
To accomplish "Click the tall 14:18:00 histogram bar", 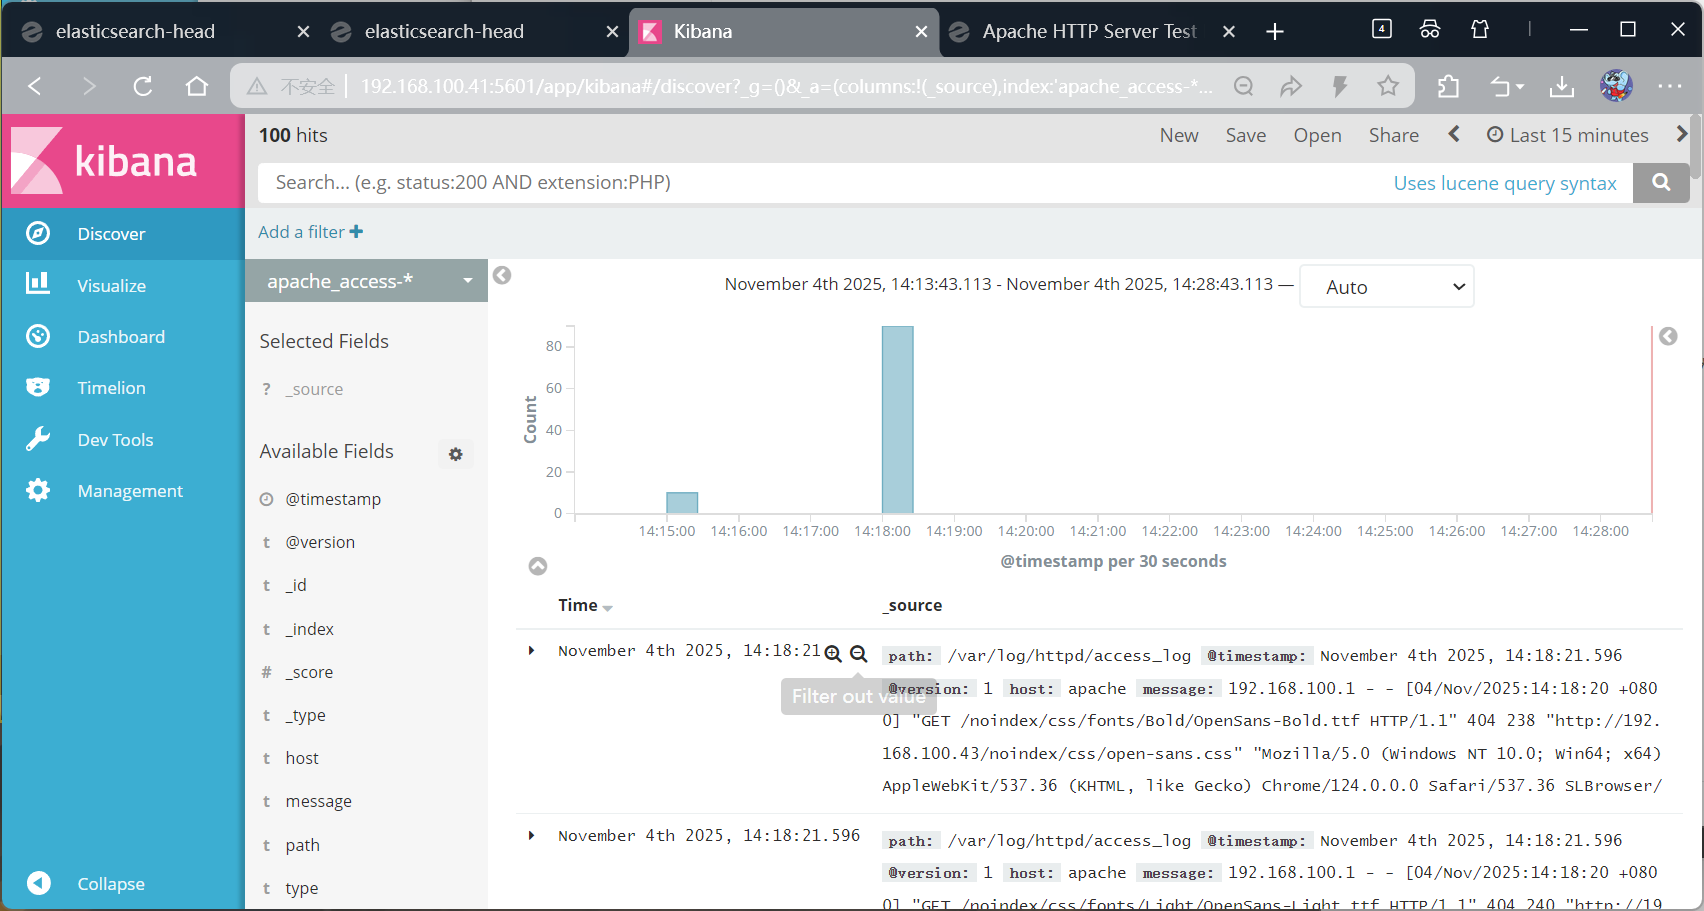I will pyautogui.click(x=897, y=420).
